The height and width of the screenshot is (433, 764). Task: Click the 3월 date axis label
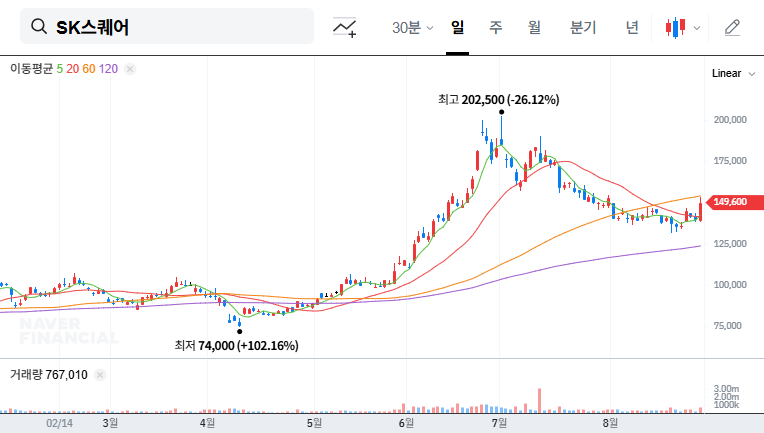(110, 423)
